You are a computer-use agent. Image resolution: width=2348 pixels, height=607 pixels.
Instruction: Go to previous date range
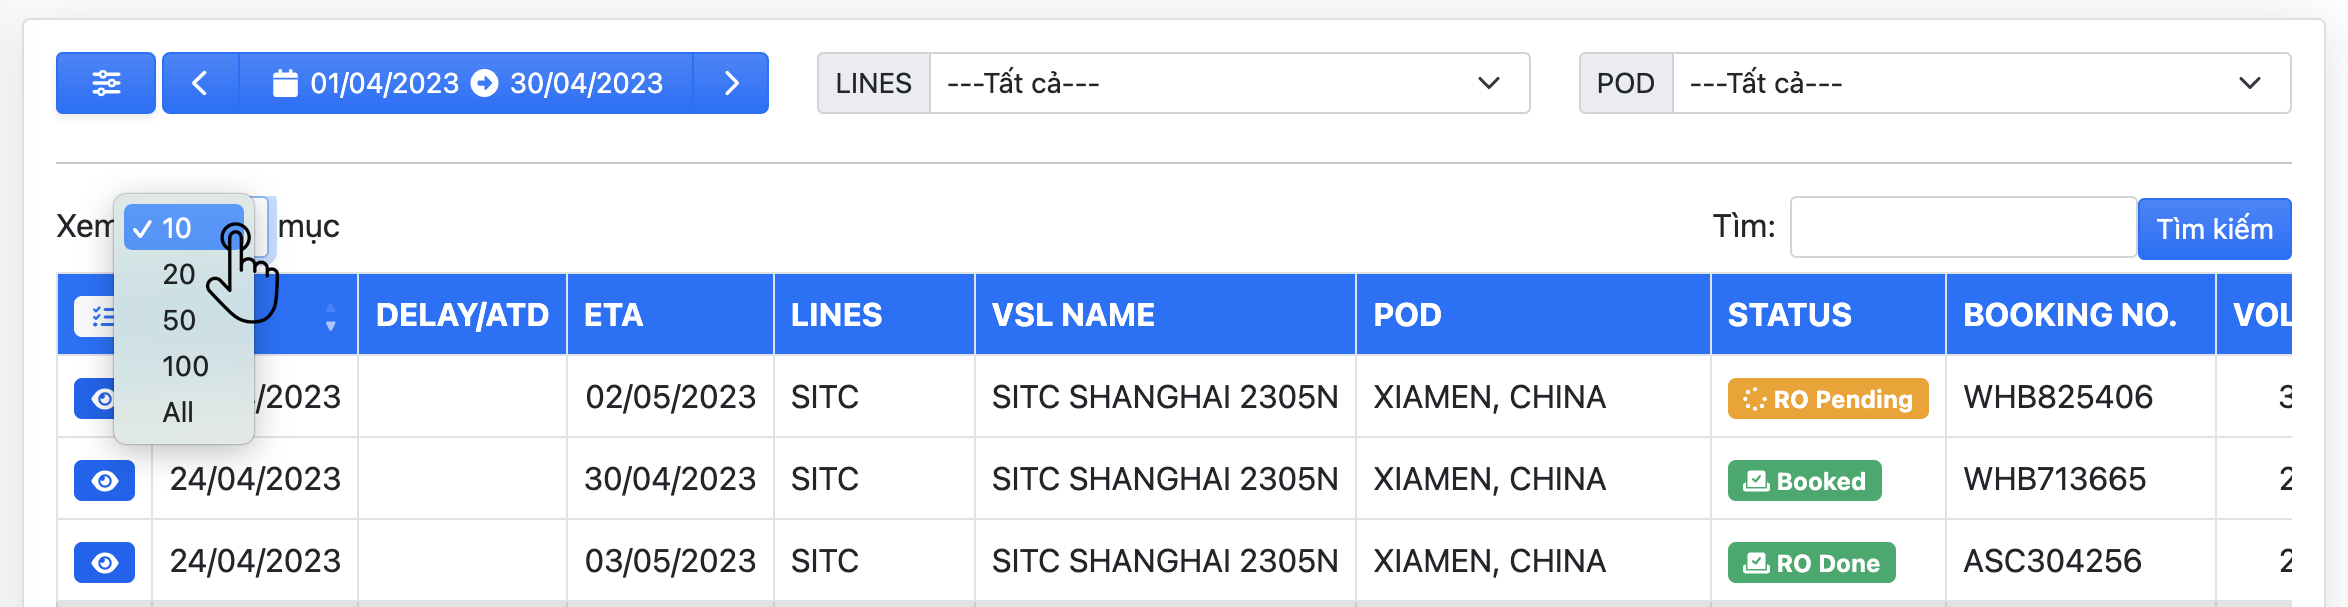[x=200, y=83]
